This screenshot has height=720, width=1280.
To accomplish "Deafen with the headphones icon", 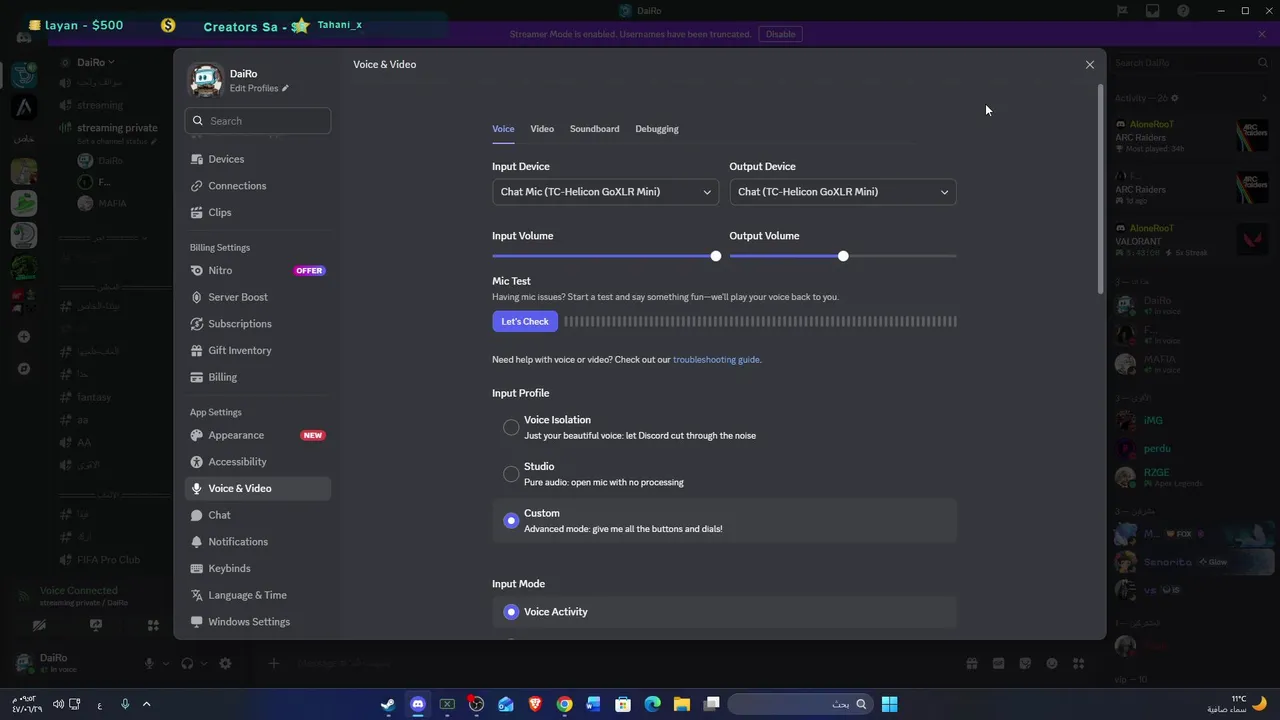I will pos(187,663).
